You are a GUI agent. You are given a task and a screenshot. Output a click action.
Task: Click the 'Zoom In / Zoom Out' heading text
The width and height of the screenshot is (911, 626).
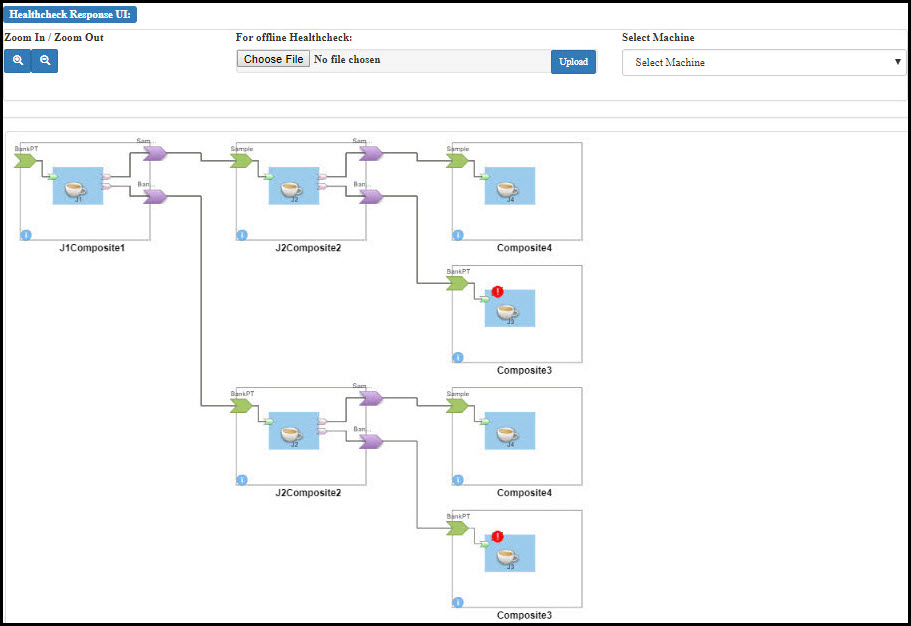coord(54,38)
